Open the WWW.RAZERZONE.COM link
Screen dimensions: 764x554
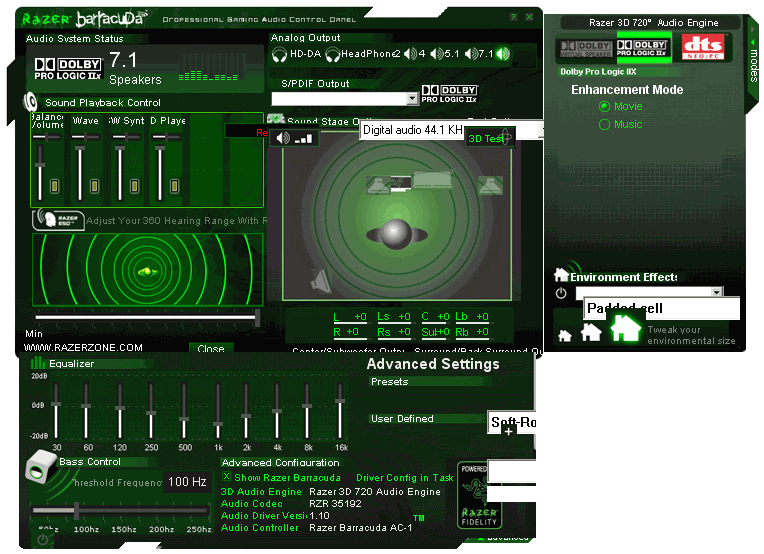[83, 347]
